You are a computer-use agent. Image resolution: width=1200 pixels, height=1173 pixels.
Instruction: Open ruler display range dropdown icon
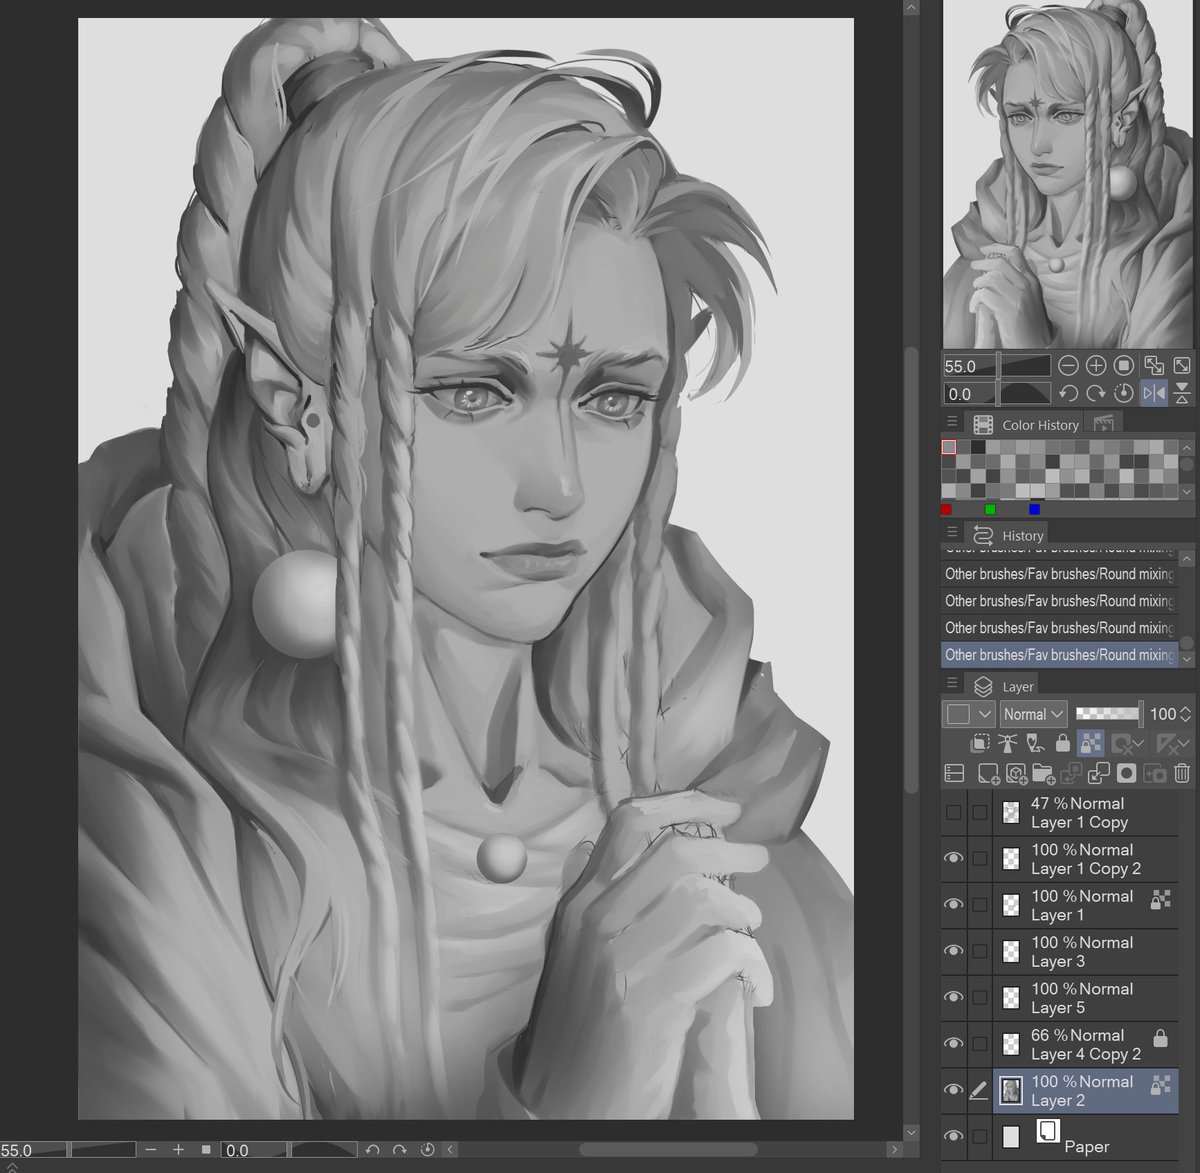(x=1172, y=743)
